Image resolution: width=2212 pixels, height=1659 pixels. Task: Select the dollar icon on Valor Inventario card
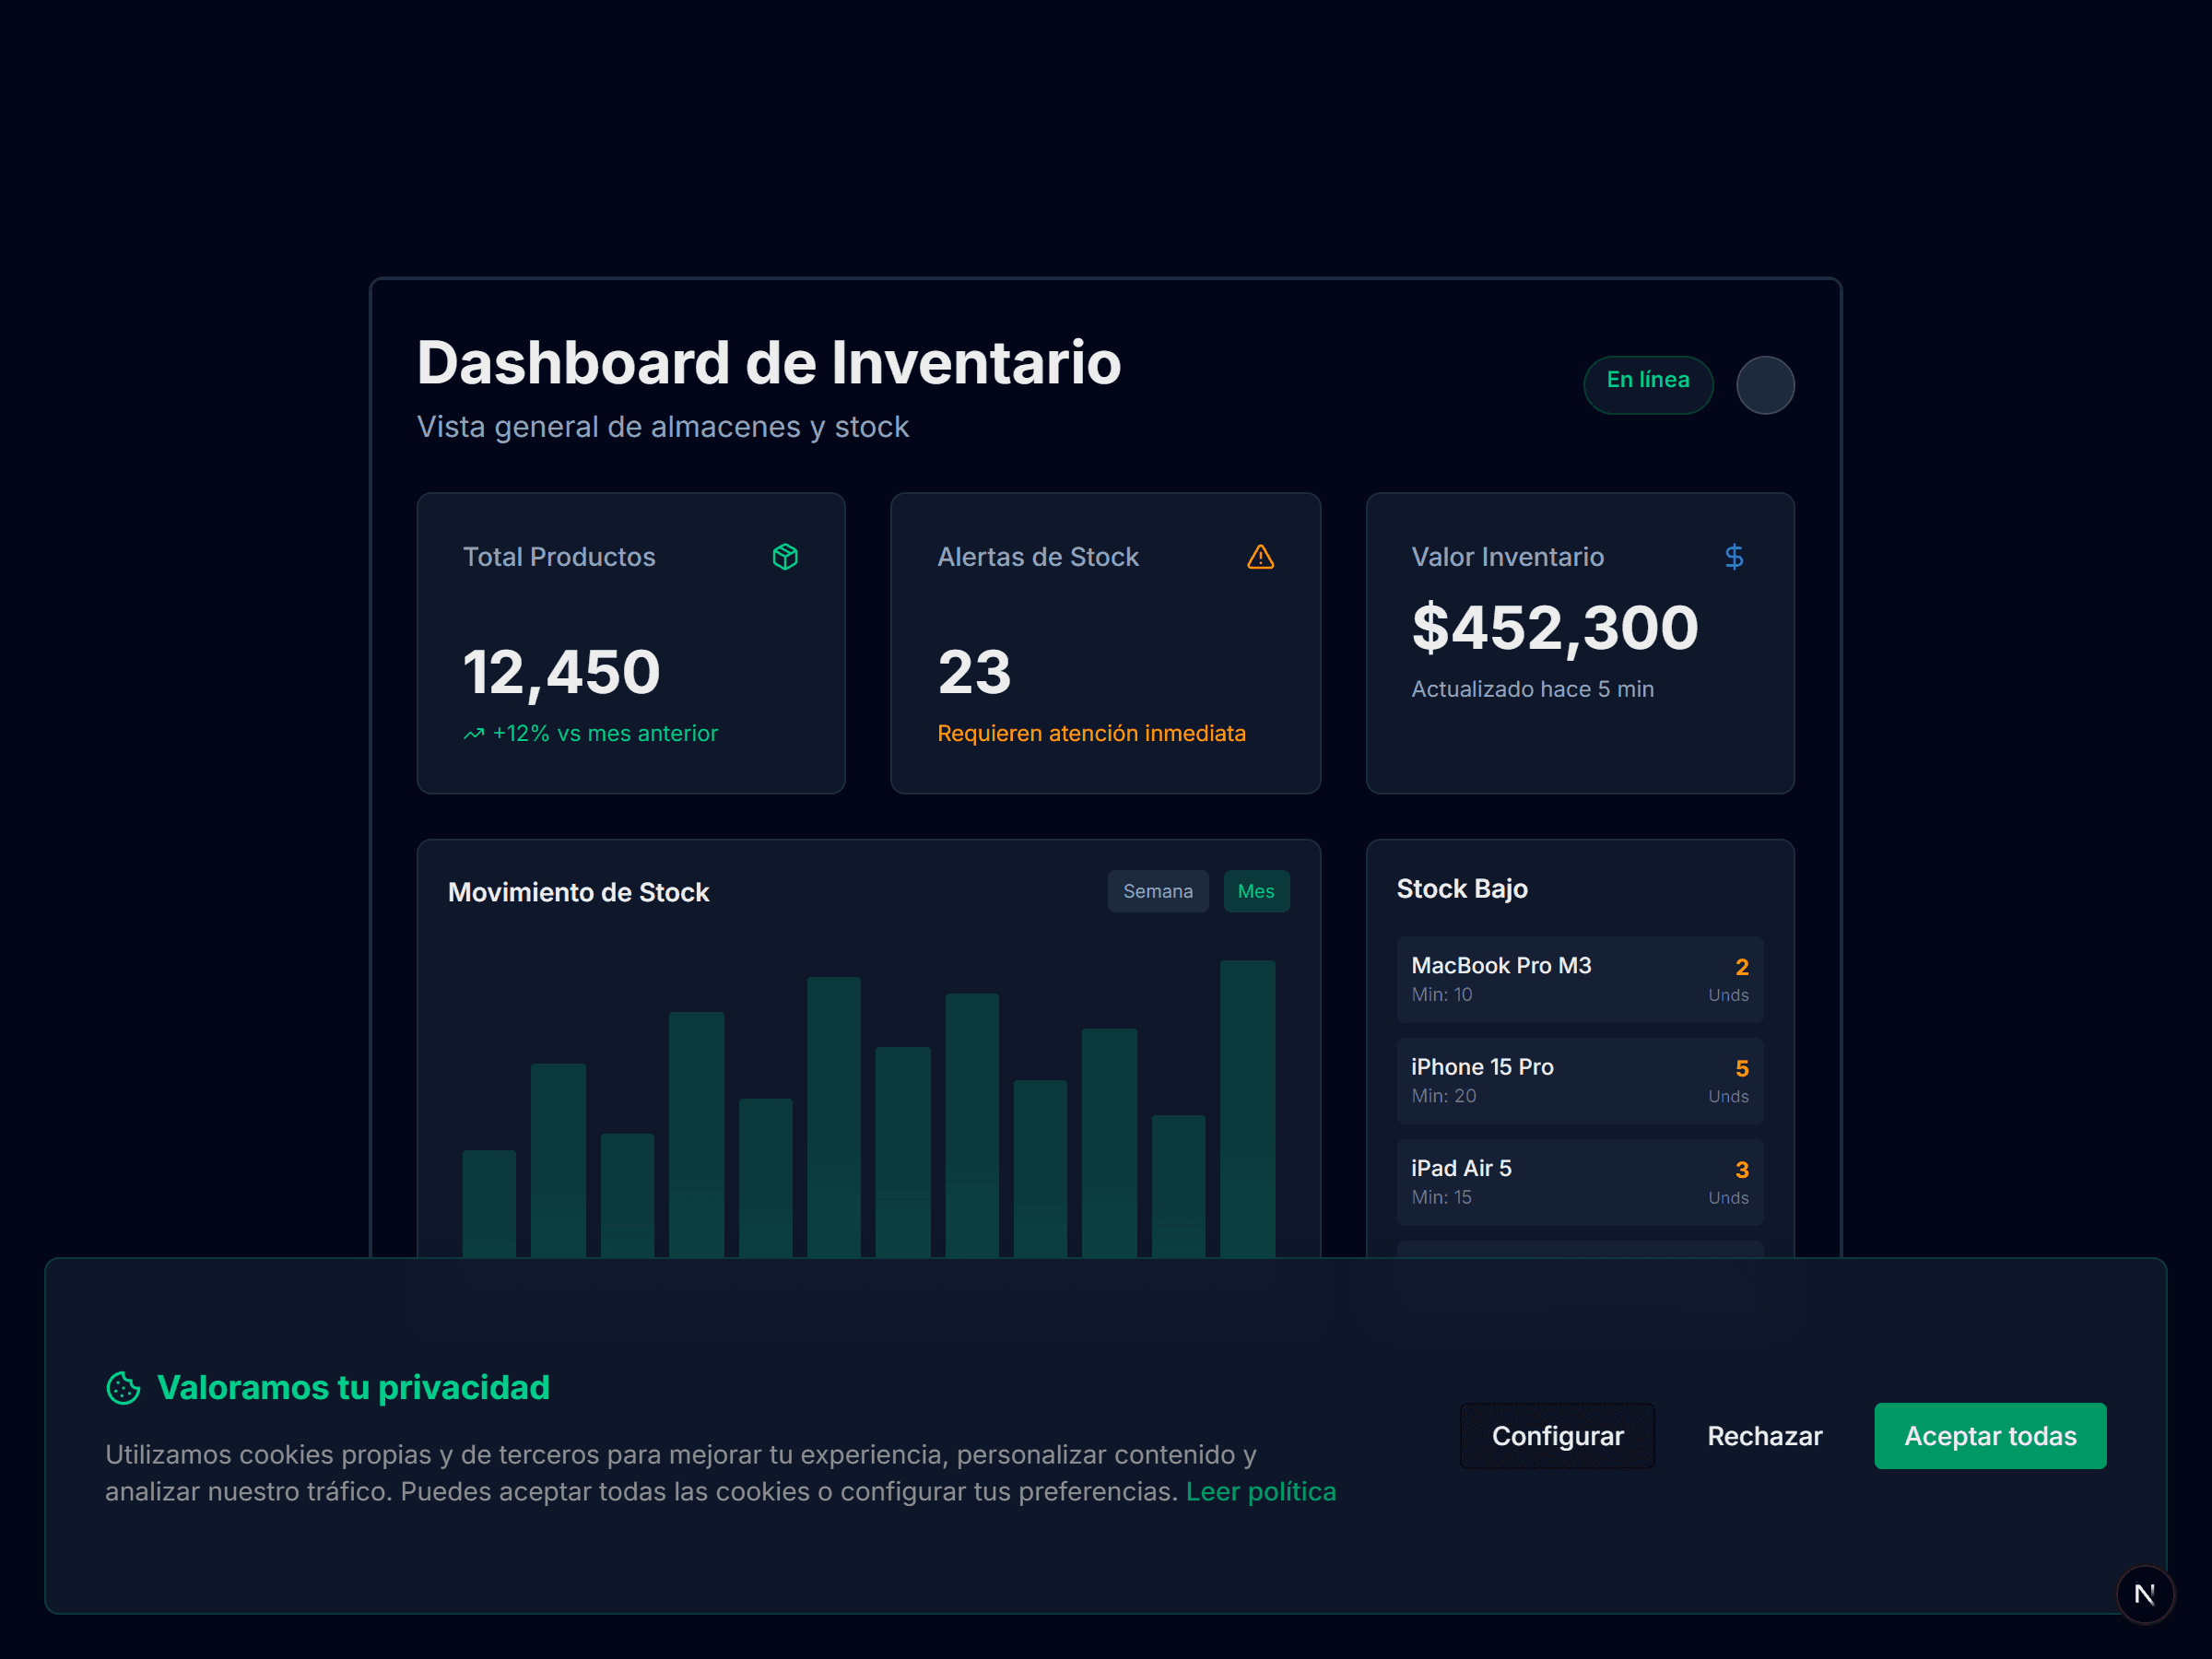tap(1734, 557)
